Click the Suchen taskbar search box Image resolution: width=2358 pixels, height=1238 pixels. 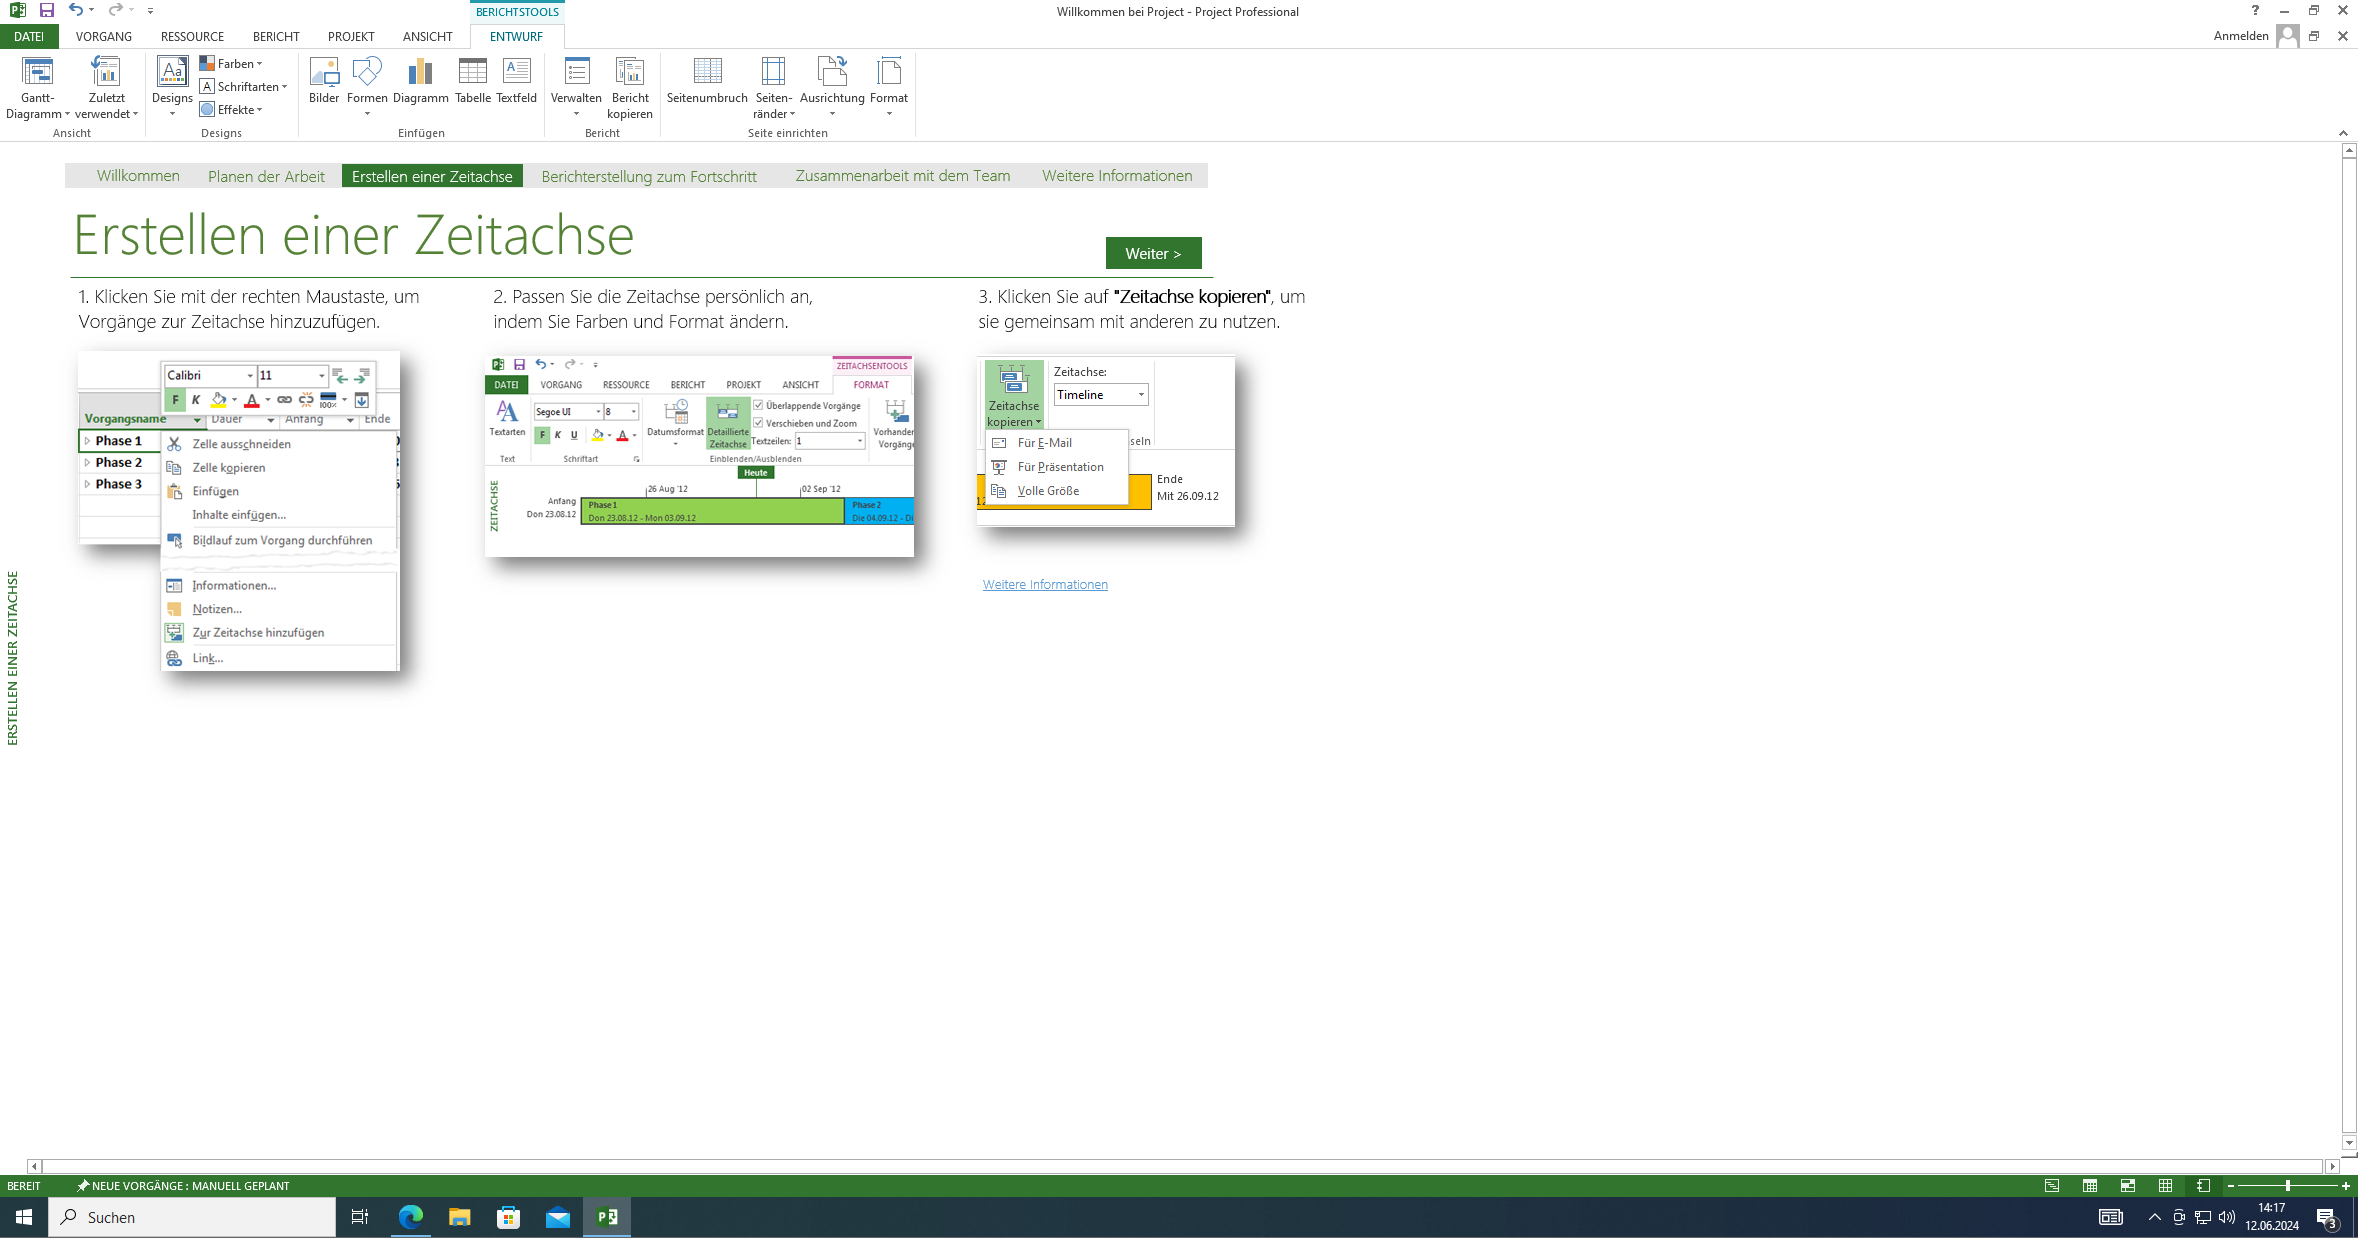[192, 1217]
